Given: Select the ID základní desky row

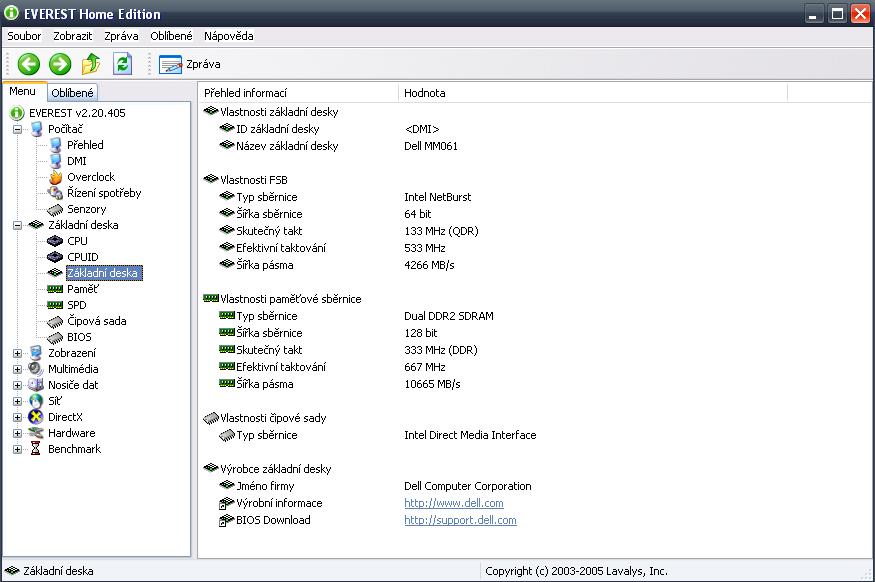Looking at the screenshot, I should pos(277,129).
